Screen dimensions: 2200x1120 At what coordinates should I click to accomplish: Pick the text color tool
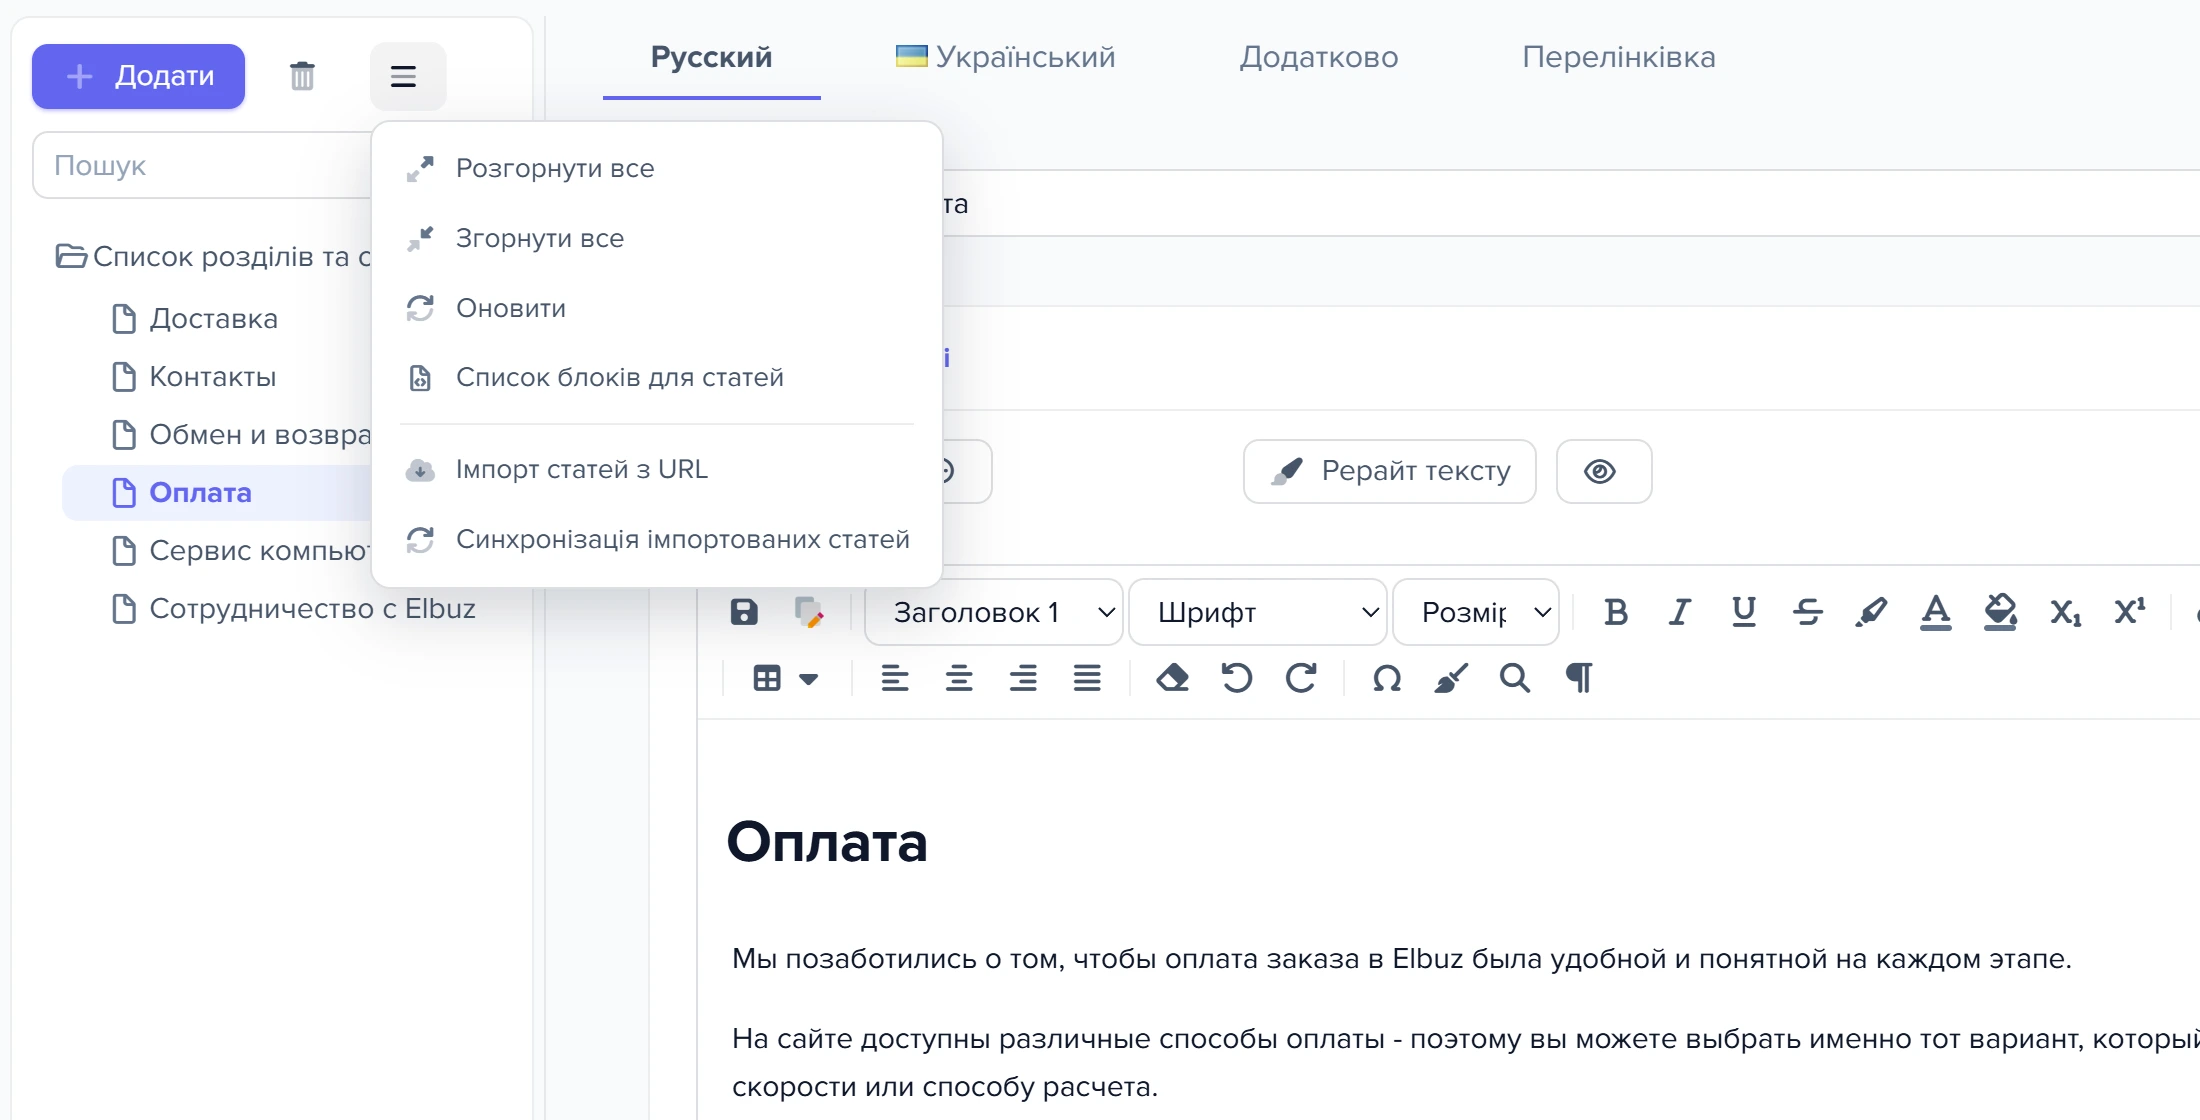click(1935, 612)
